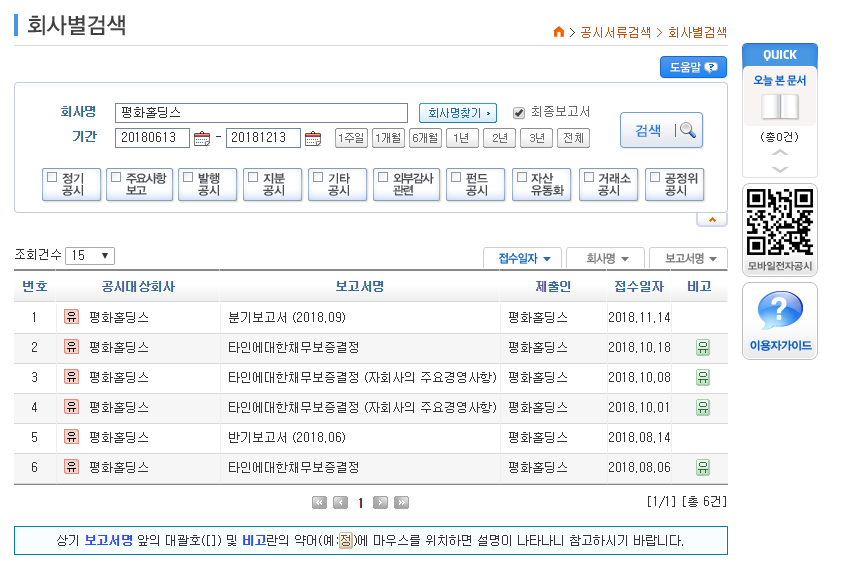Click 유 market icon in row 2
The image size is (853, 580).
tap(71, 347)
